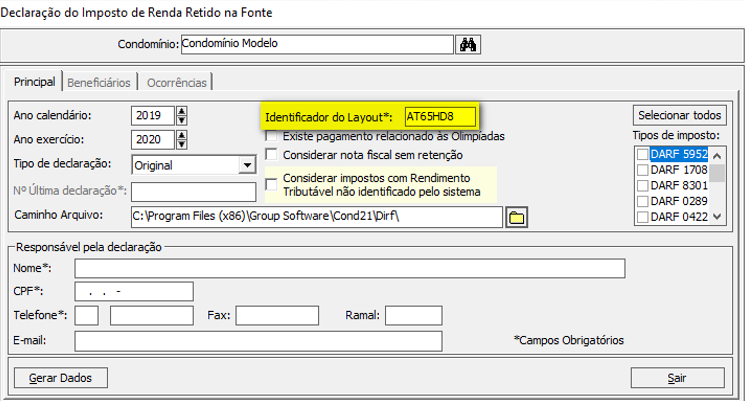
Task: Click the CPF input field
Action: pyautogui.click(x=134, y=291)
